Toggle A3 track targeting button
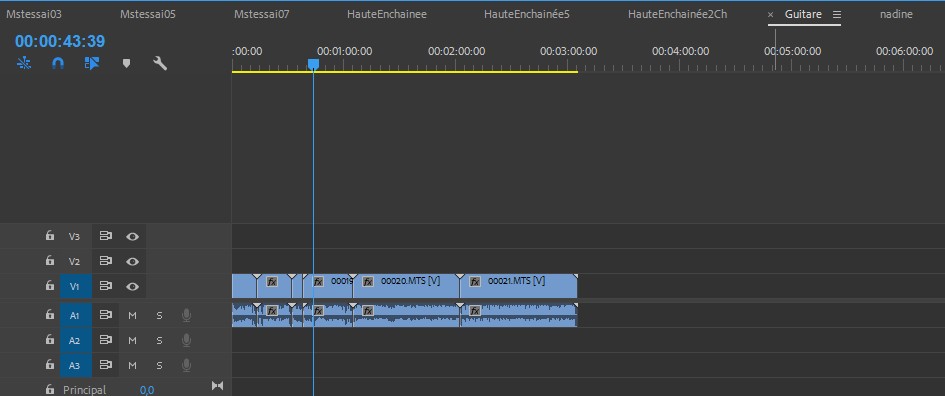Viewport: 945px width, 396px height. (x=75, y=365)
